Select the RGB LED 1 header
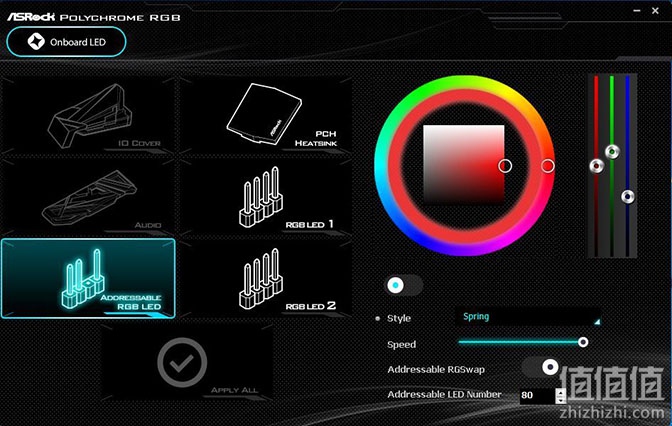The width and height of the screenshot is (672, 426). pos(266,197)
